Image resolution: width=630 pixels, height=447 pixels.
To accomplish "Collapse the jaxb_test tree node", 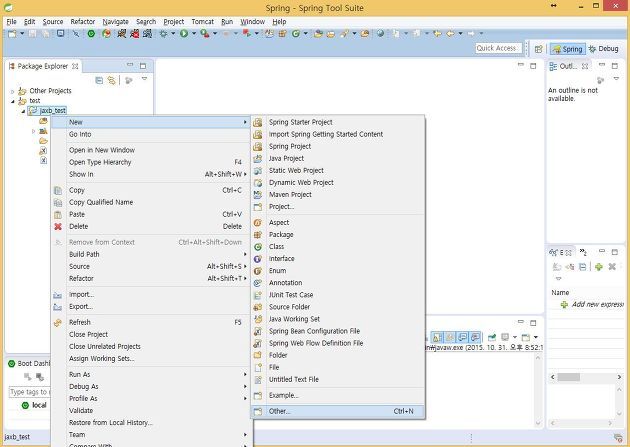I will (23, 111).
